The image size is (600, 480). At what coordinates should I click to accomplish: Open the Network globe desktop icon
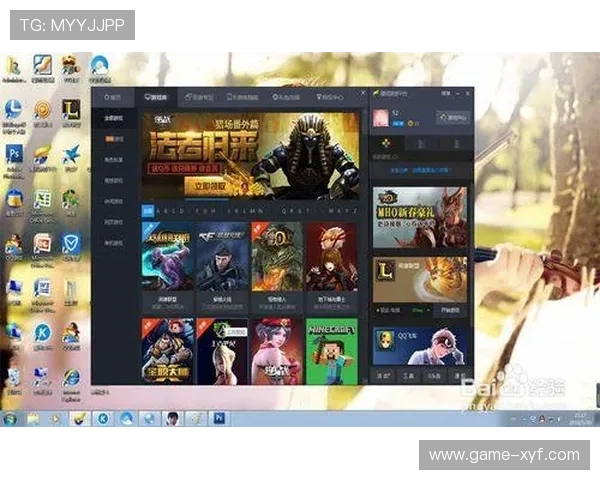(14, 332)
